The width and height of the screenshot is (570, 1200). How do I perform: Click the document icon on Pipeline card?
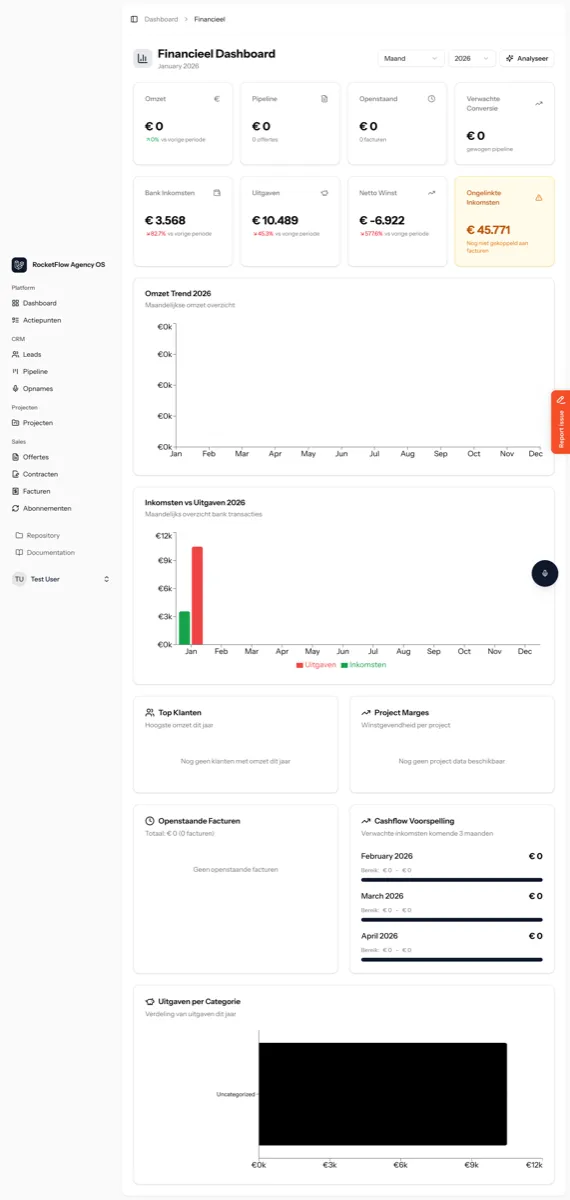(x=324, y=99)
